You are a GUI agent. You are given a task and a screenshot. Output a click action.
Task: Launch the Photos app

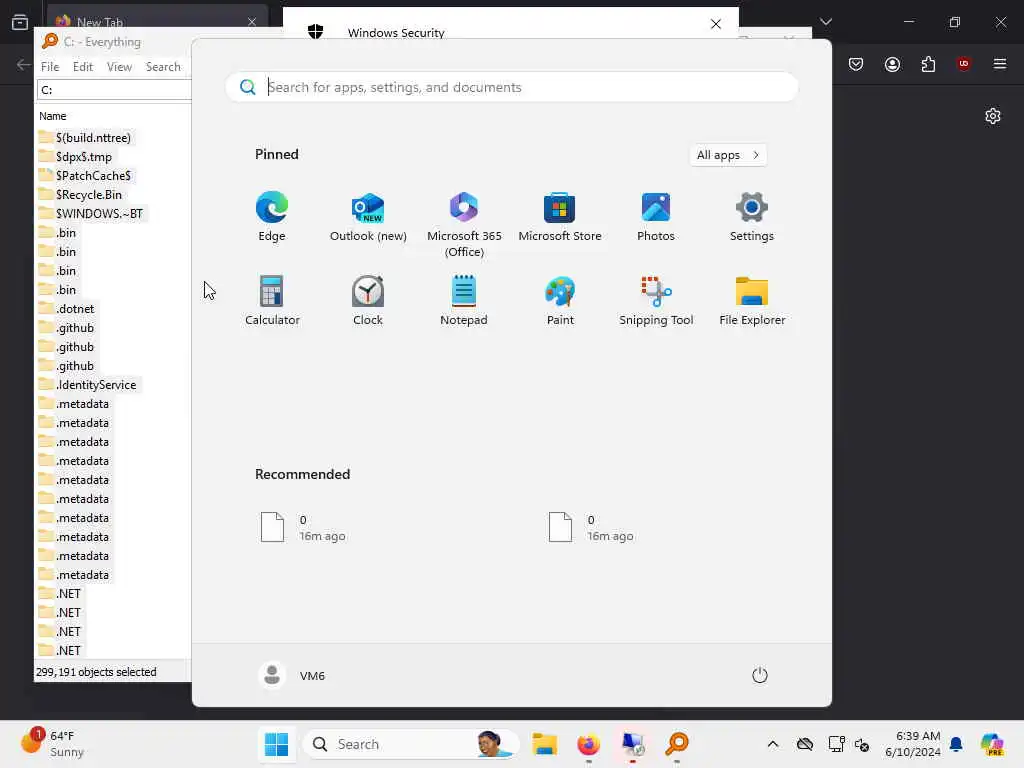click(x=656, y=217)
